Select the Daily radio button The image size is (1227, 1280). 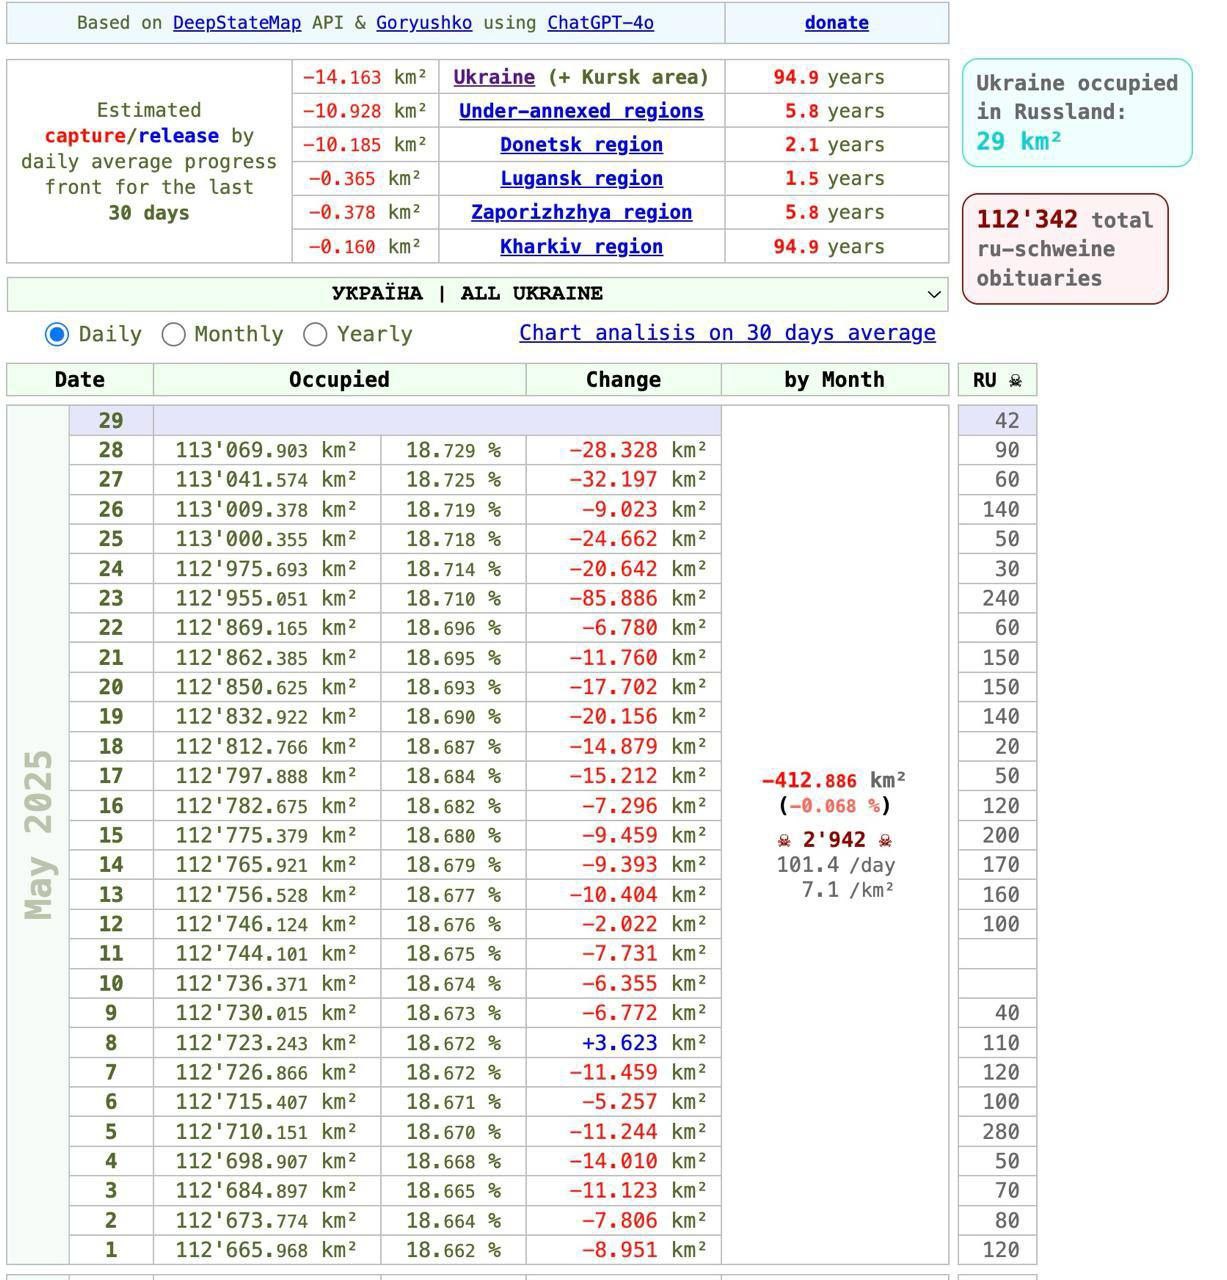(x=57, y=334)
